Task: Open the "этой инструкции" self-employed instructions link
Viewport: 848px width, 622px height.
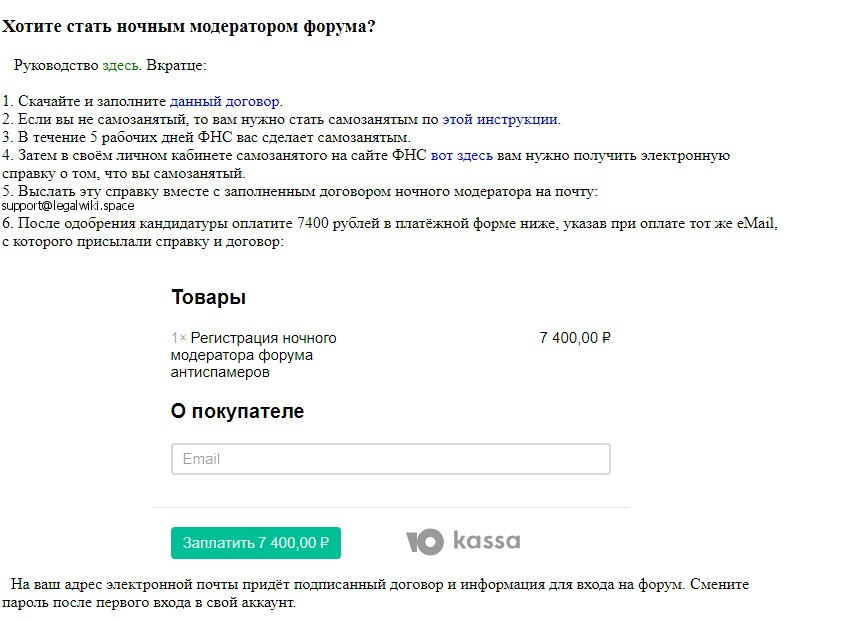Action: click(500, 119)
